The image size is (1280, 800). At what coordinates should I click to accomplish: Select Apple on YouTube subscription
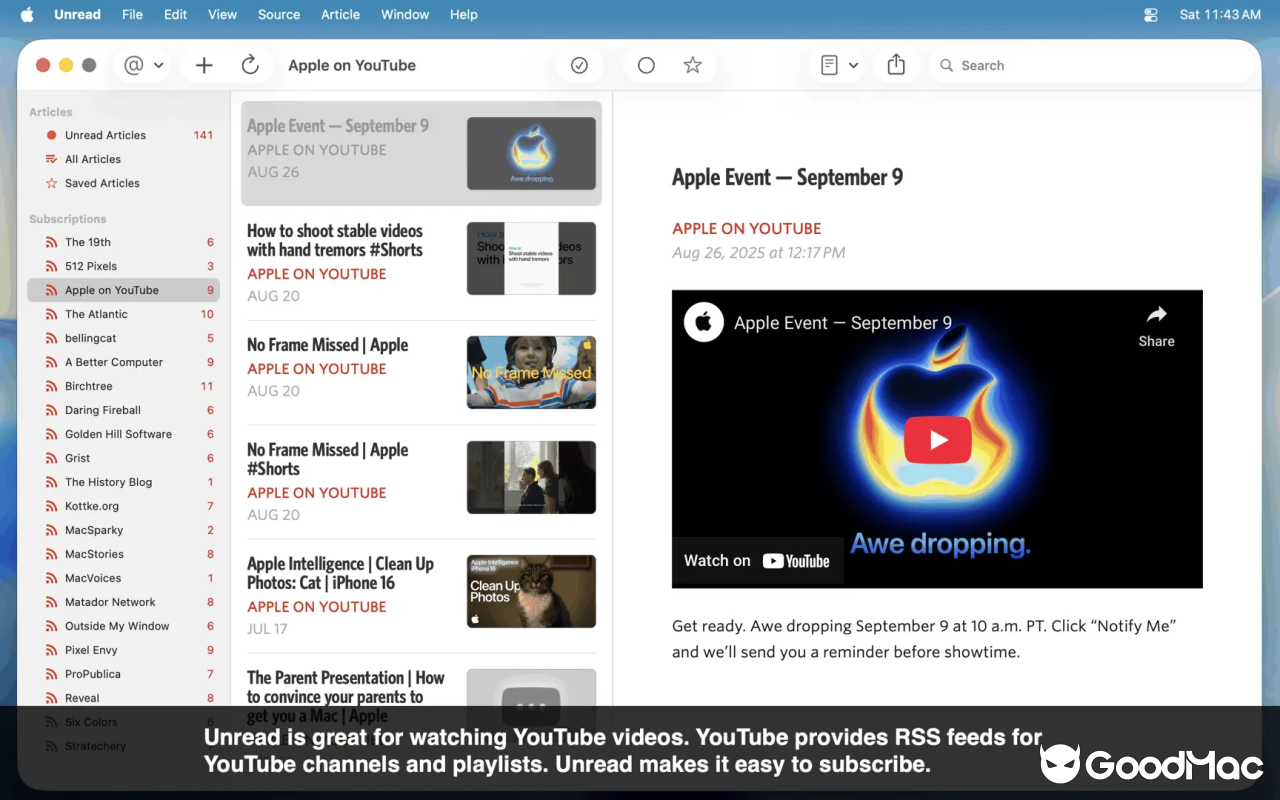123,290
